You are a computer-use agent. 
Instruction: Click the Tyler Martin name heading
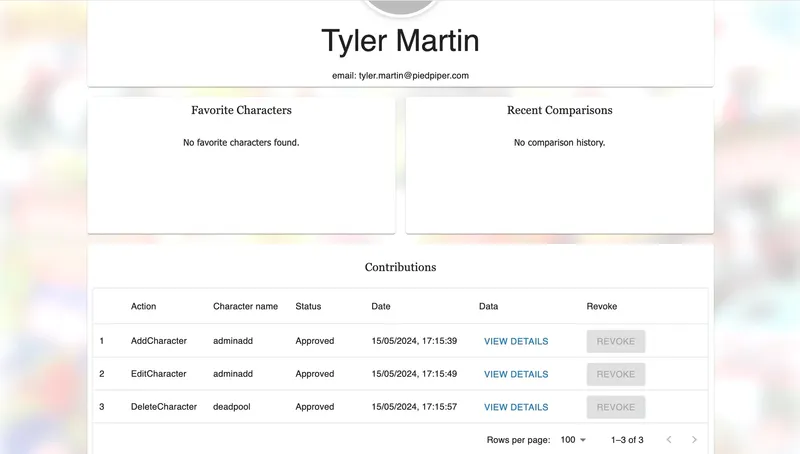(x=401, y=41)
